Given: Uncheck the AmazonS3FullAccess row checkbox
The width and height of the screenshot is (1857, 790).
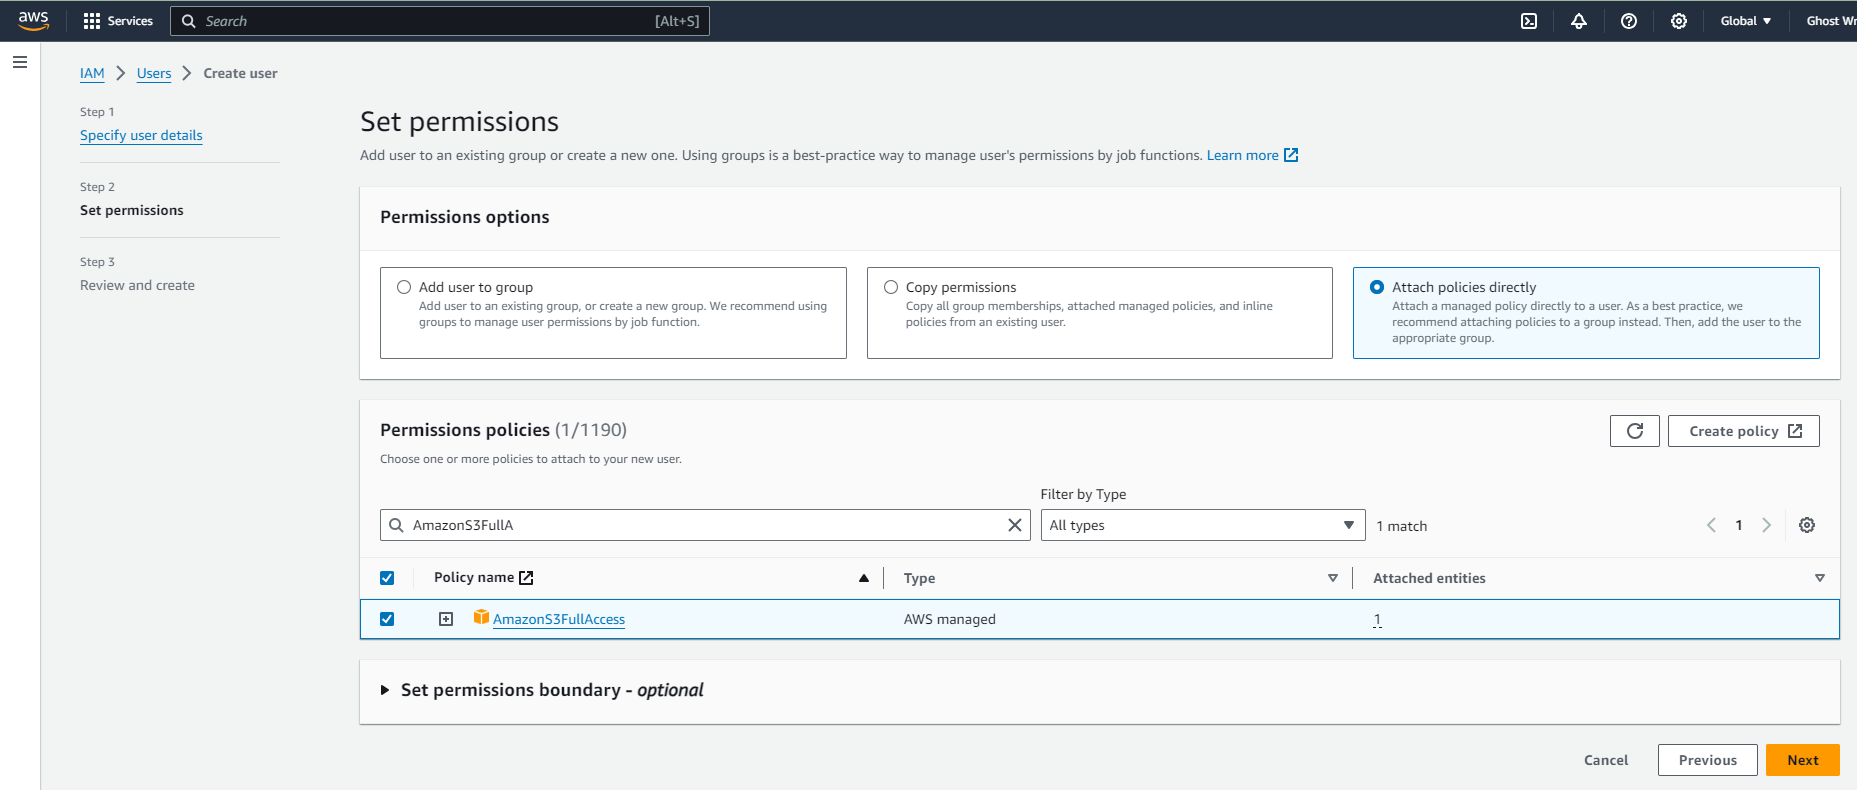Looking at the screenshot, I should click(387, 619).
